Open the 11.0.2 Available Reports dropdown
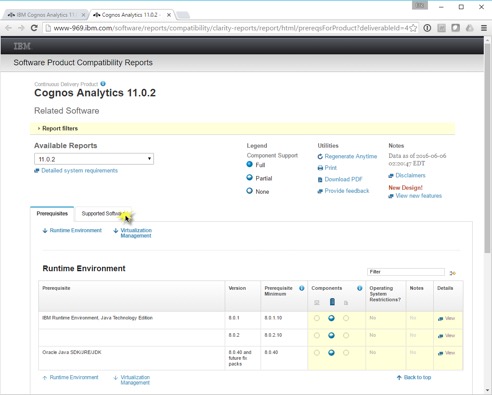 click(94, 159)
